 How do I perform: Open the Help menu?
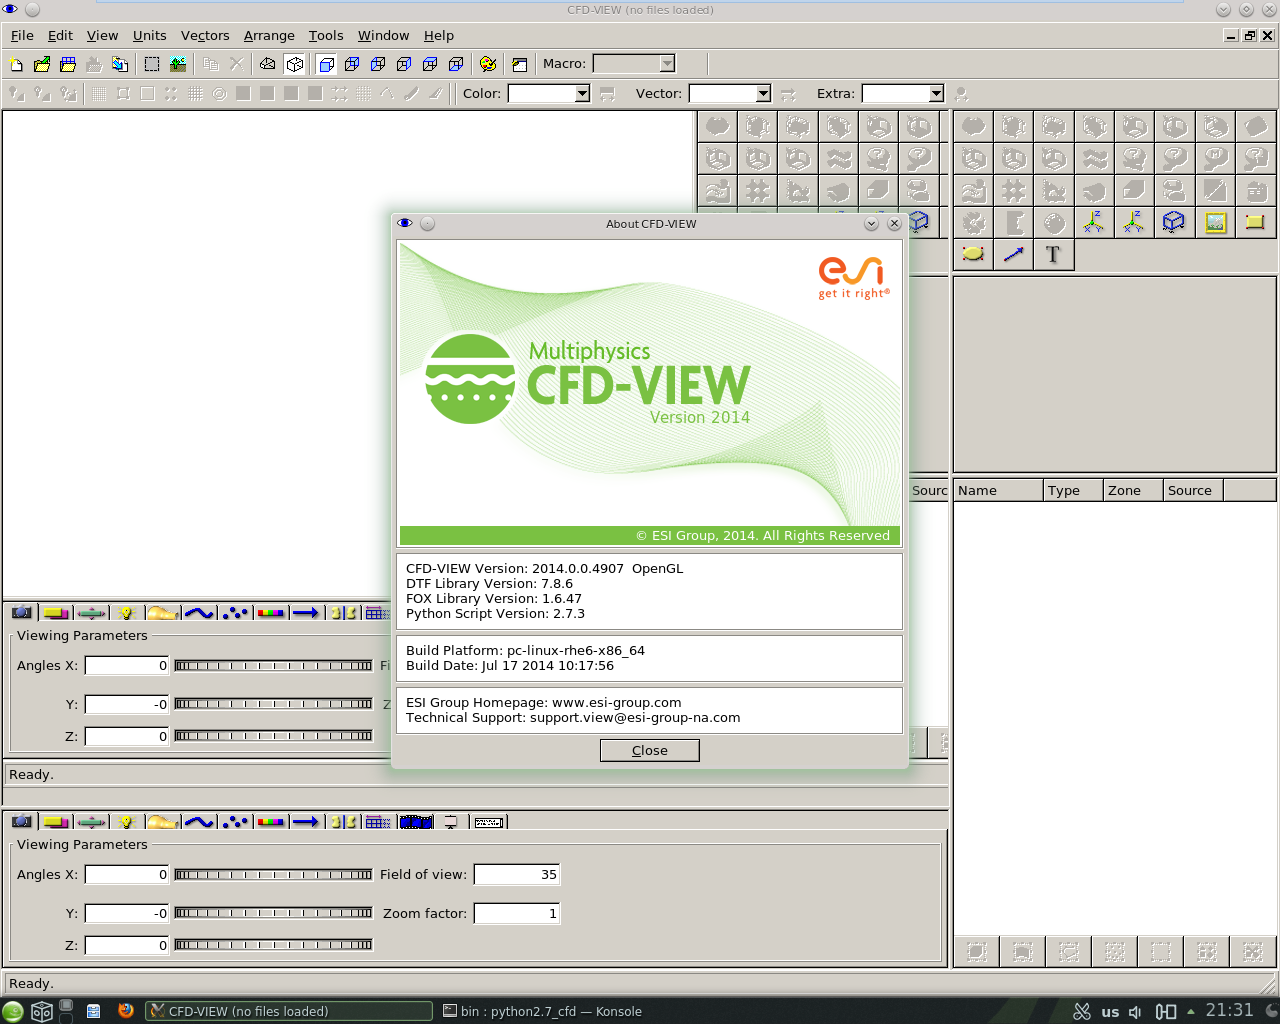point(438,35)
